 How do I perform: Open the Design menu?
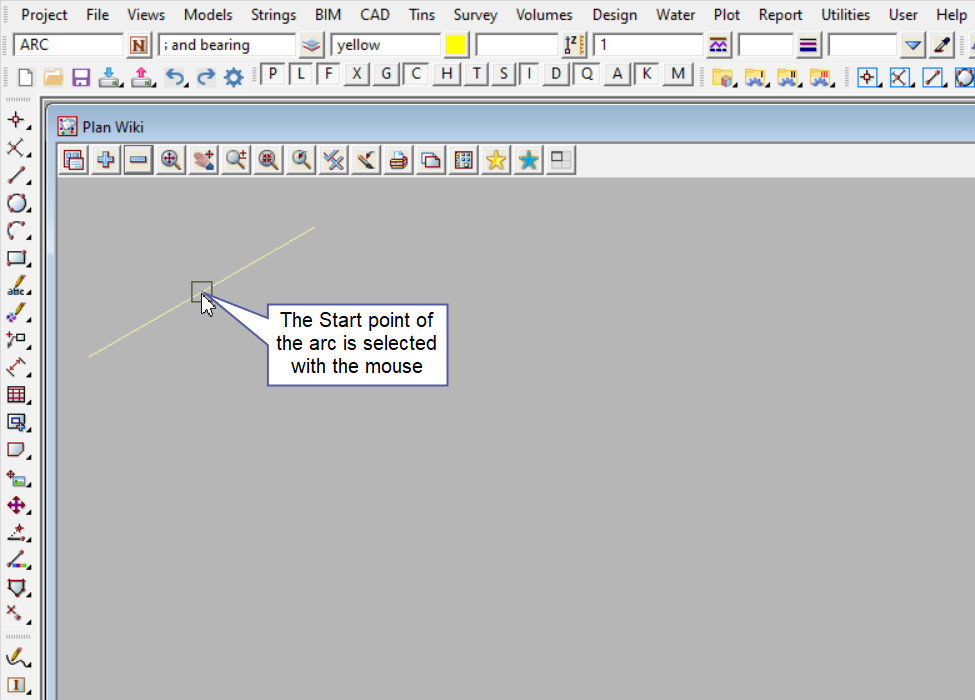(613, 15)
